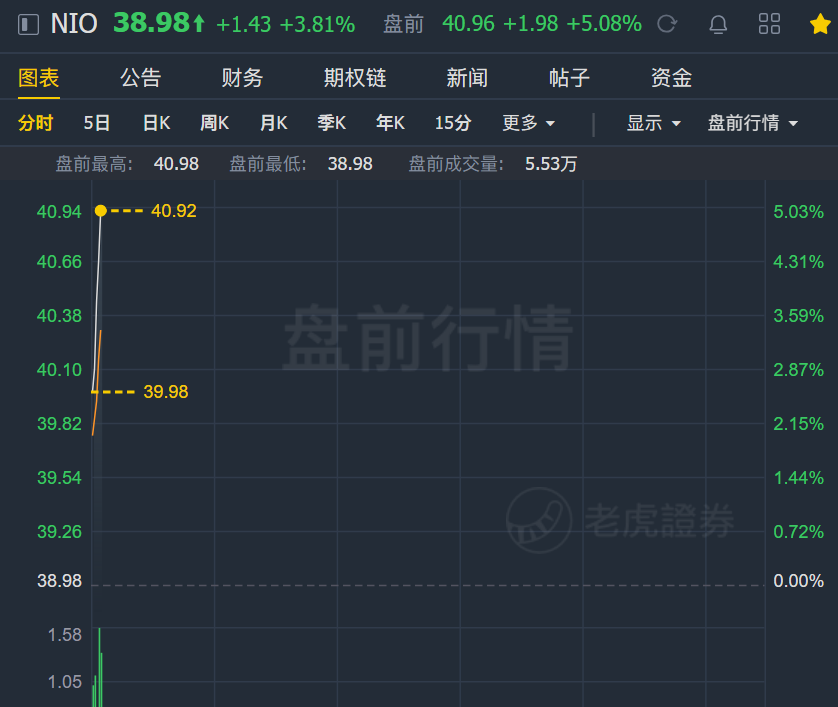Switch to 图表 tab

coord(38,78)
